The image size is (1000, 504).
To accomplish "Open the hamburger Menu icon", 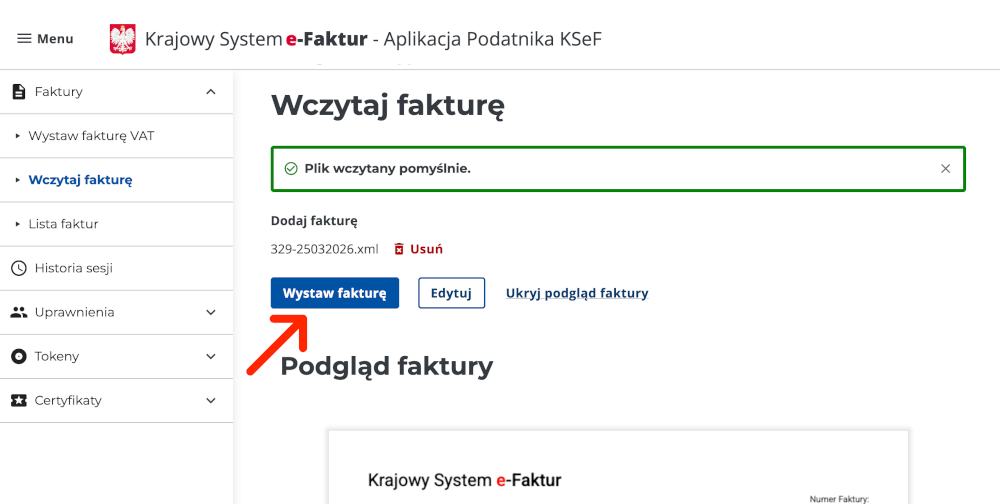I will (x=24, y=39).
